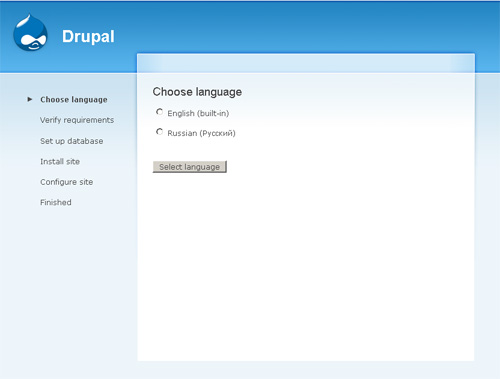The height and width of the screenshot is (379, 500).
Task: Click the Finished step
Action: click(x=56, y=202)
